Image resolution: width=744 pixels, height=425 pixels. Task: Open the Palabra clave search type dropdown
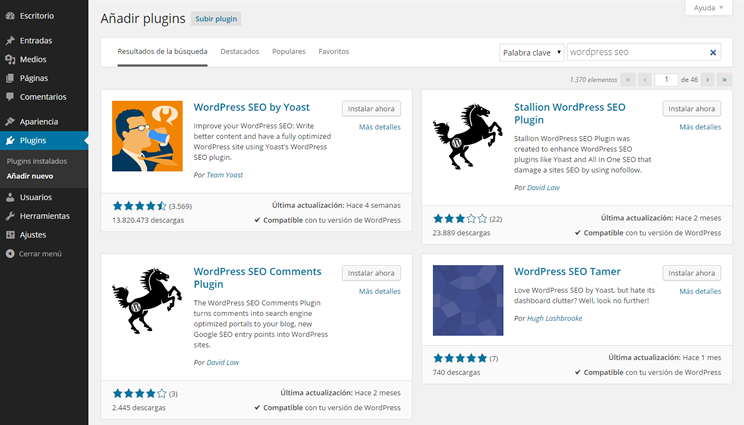[532, 53]
